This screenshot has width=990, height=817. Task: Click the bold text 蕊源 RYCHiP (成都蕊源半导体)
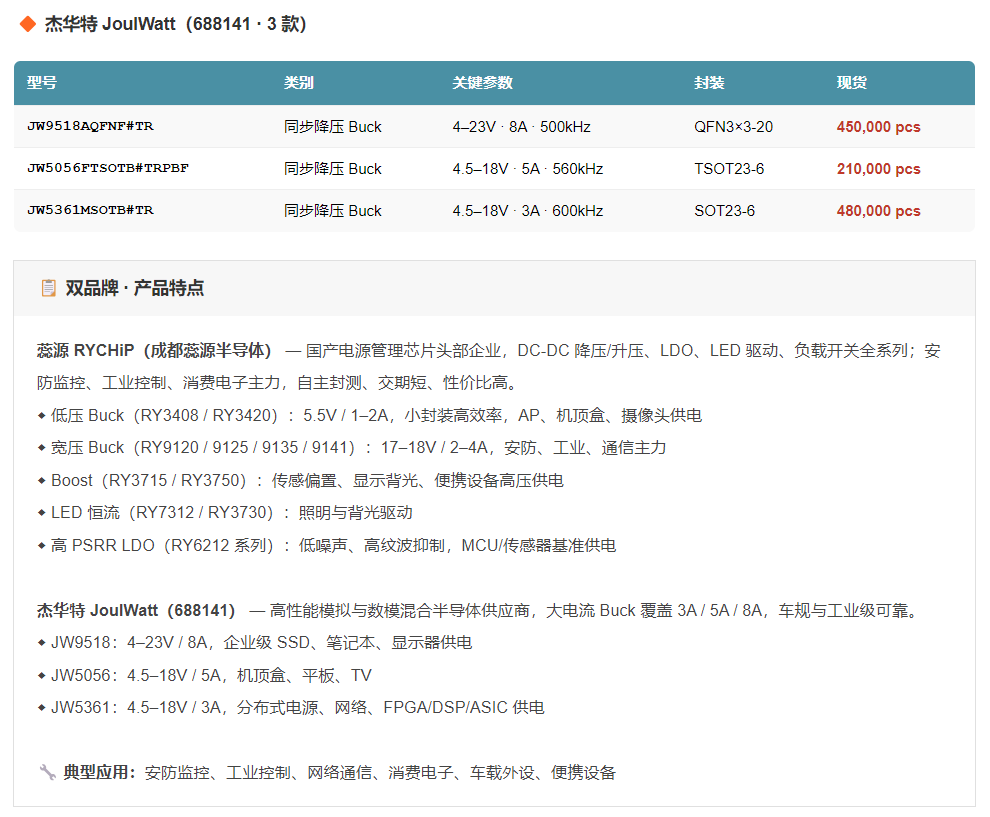(155, 350)
